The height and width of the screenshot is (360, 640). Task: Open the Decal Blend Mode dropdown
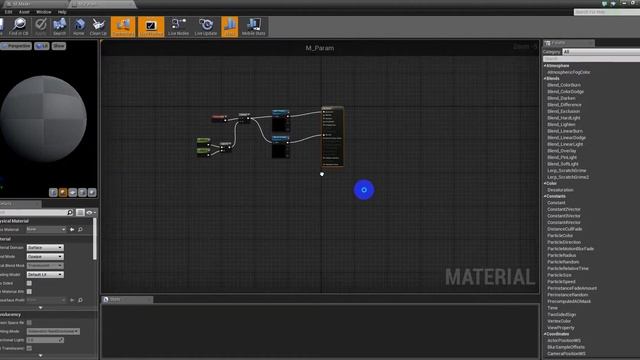coord(45,266)
